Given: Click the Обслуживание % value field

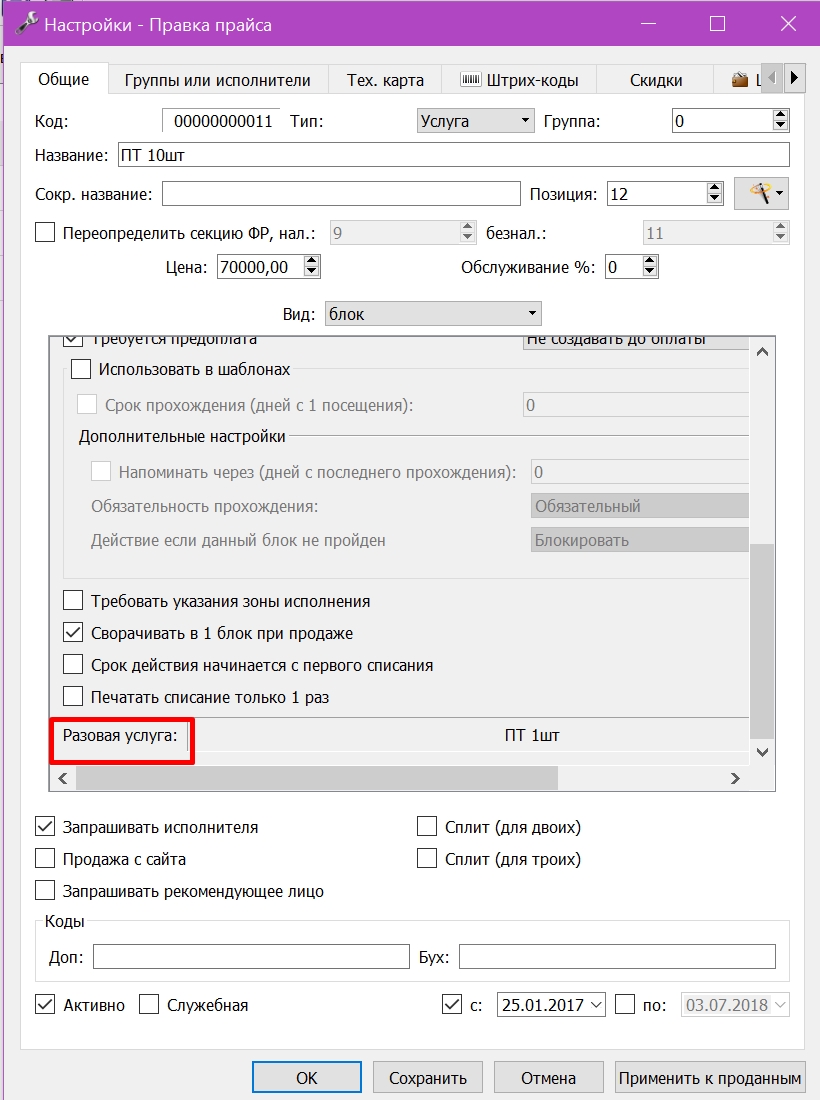Looking at the screenshot, I should coord(624,267).
